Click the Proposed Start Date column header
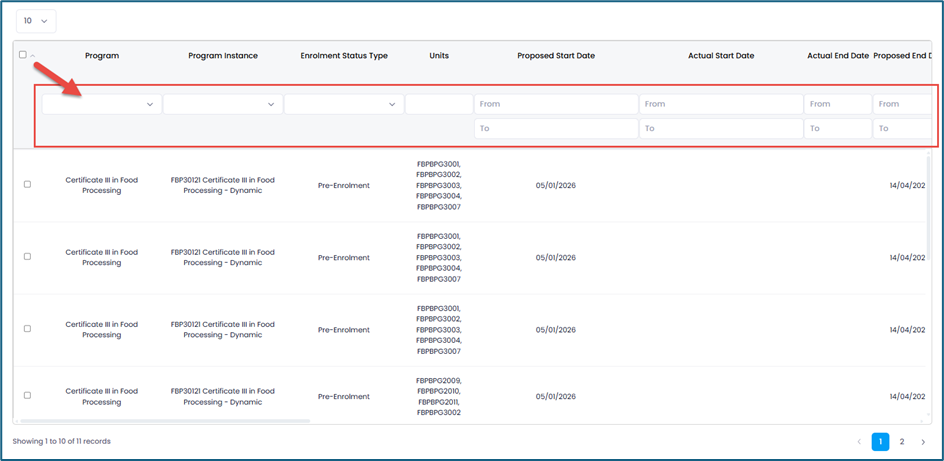 pyautogui.click(x=555, y=56)
